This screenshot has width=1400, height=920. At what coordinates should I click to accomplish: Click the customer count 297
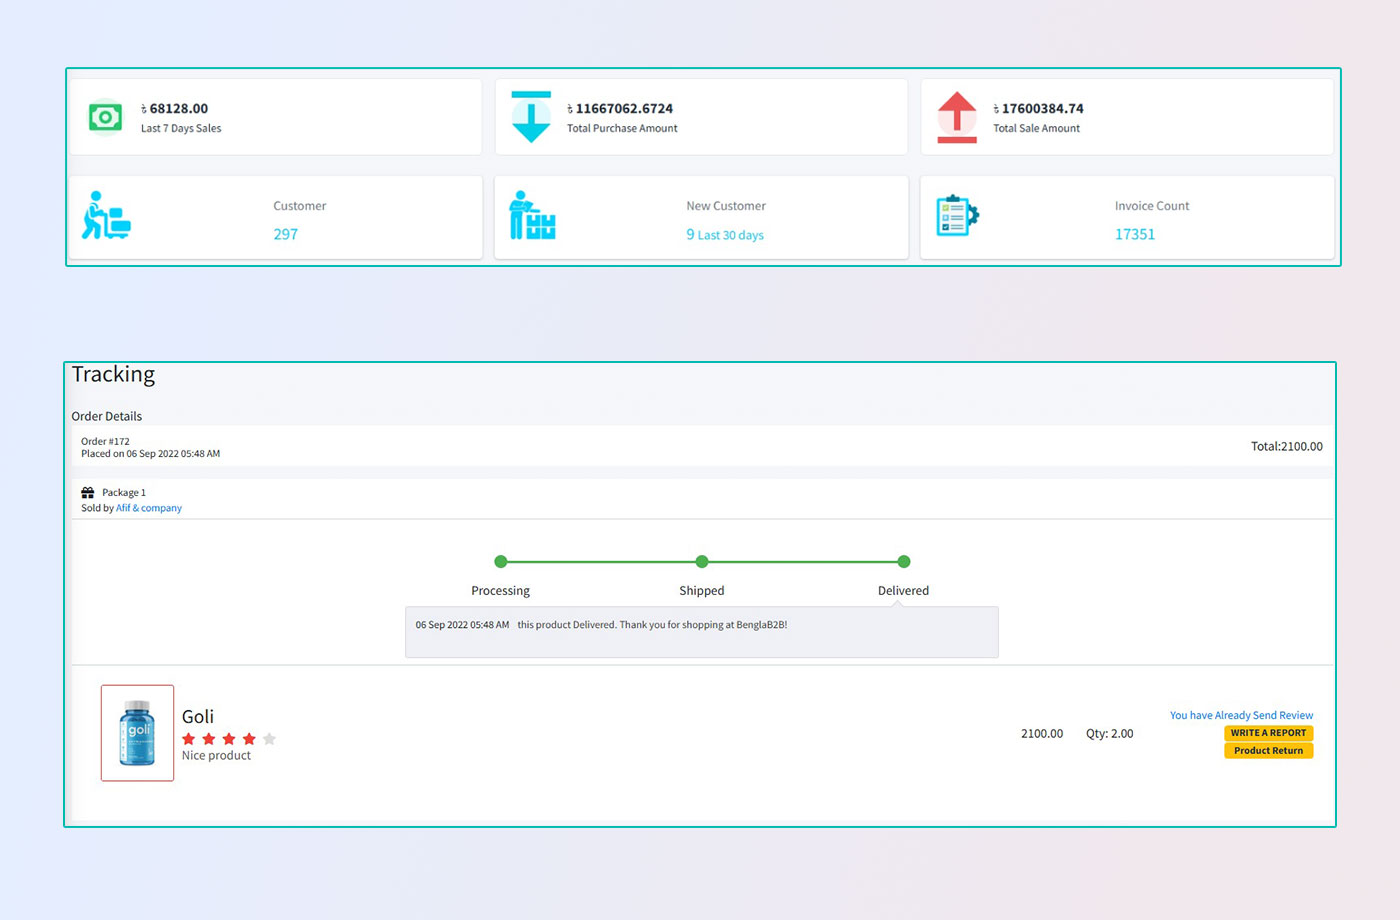(286, 234)
